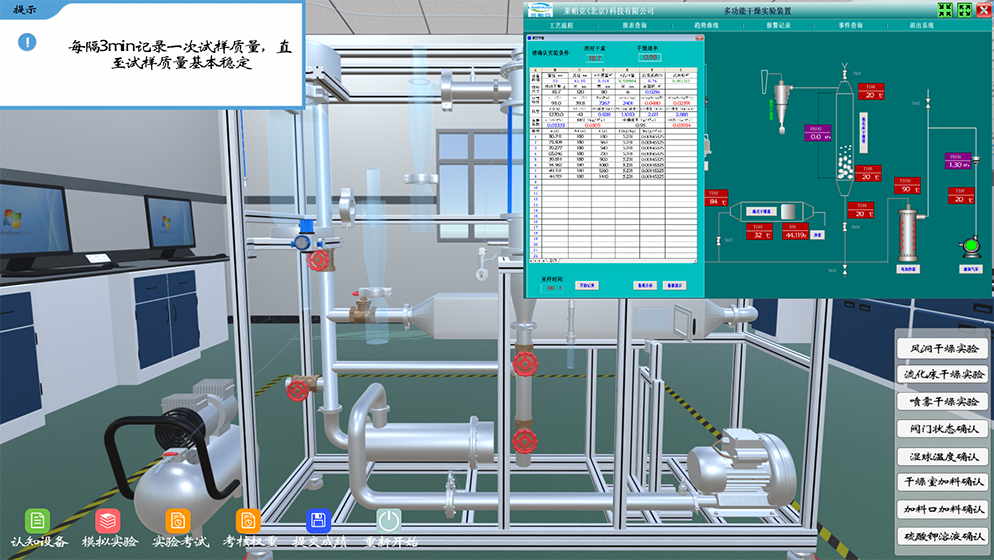Click the 喷雾干燥实验 button
Image resolution: width=994 pixels, height=560 pixels.
[941, 402]
